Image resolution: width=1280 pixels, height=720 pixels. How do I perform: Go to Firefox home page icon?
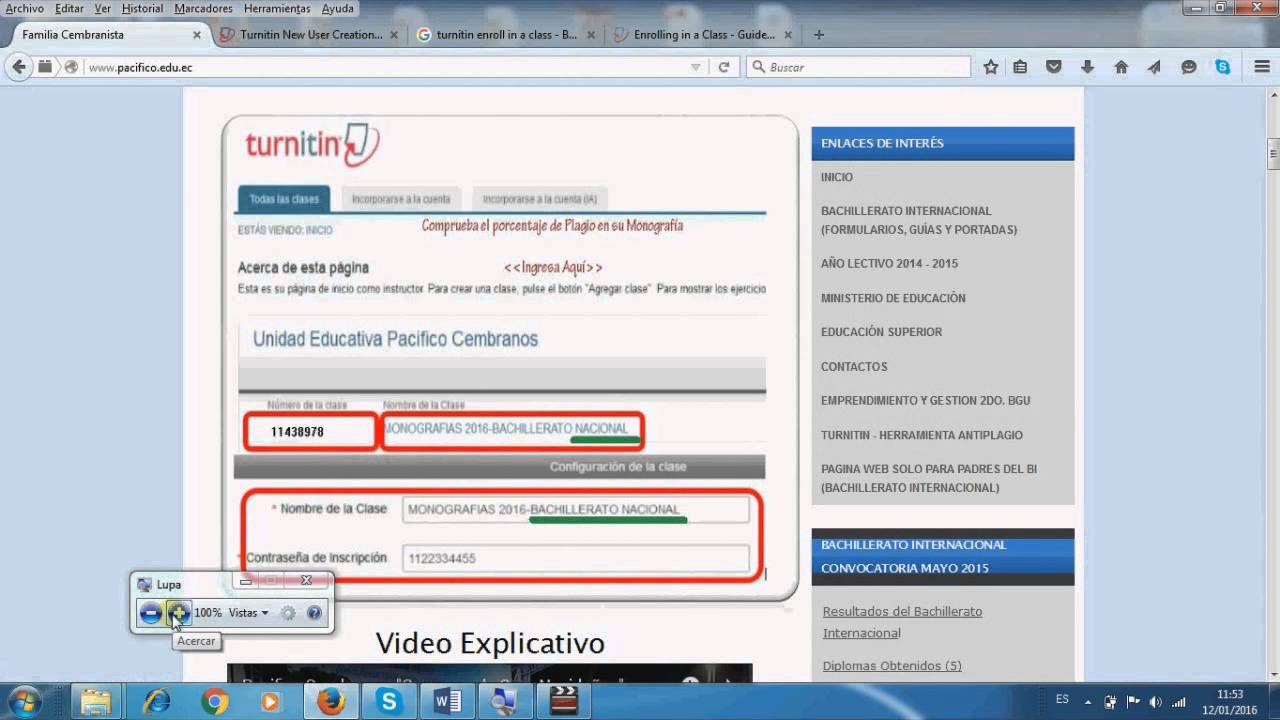click(x=1121, y=67)
